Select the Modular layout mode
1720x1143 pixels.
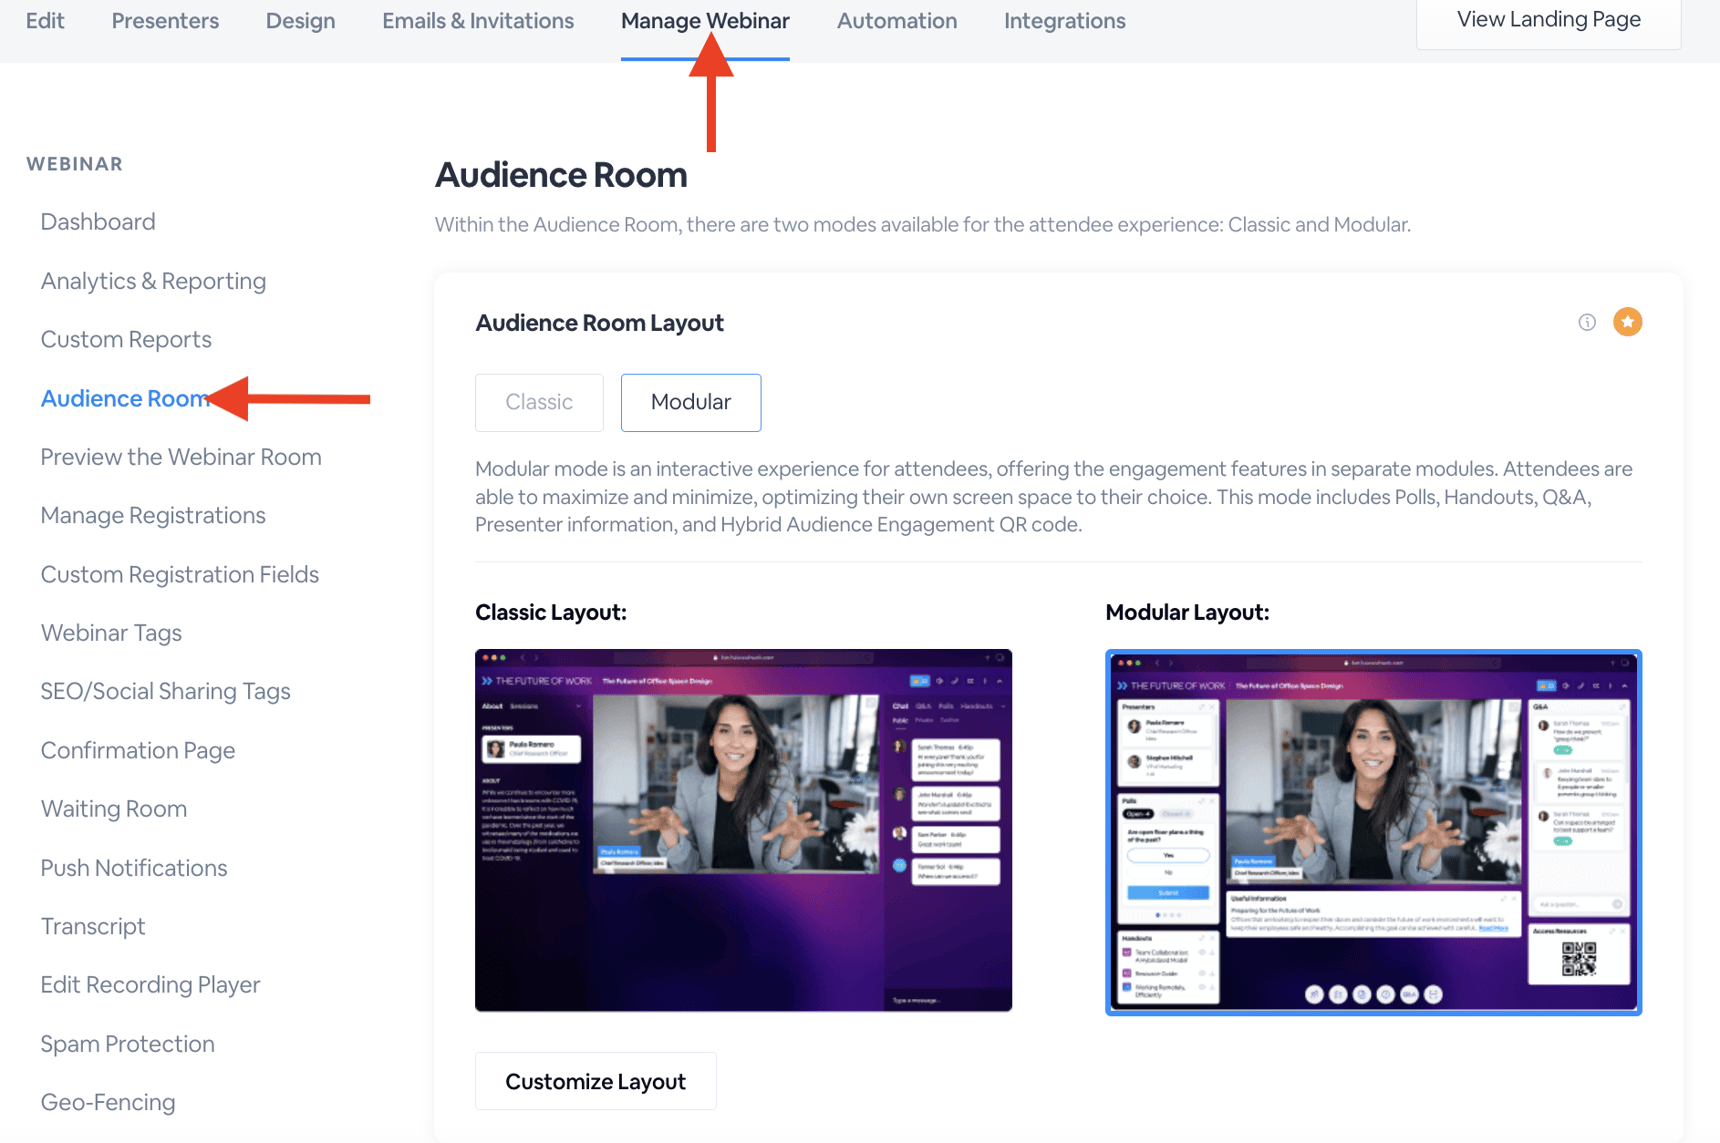point(690,402)
